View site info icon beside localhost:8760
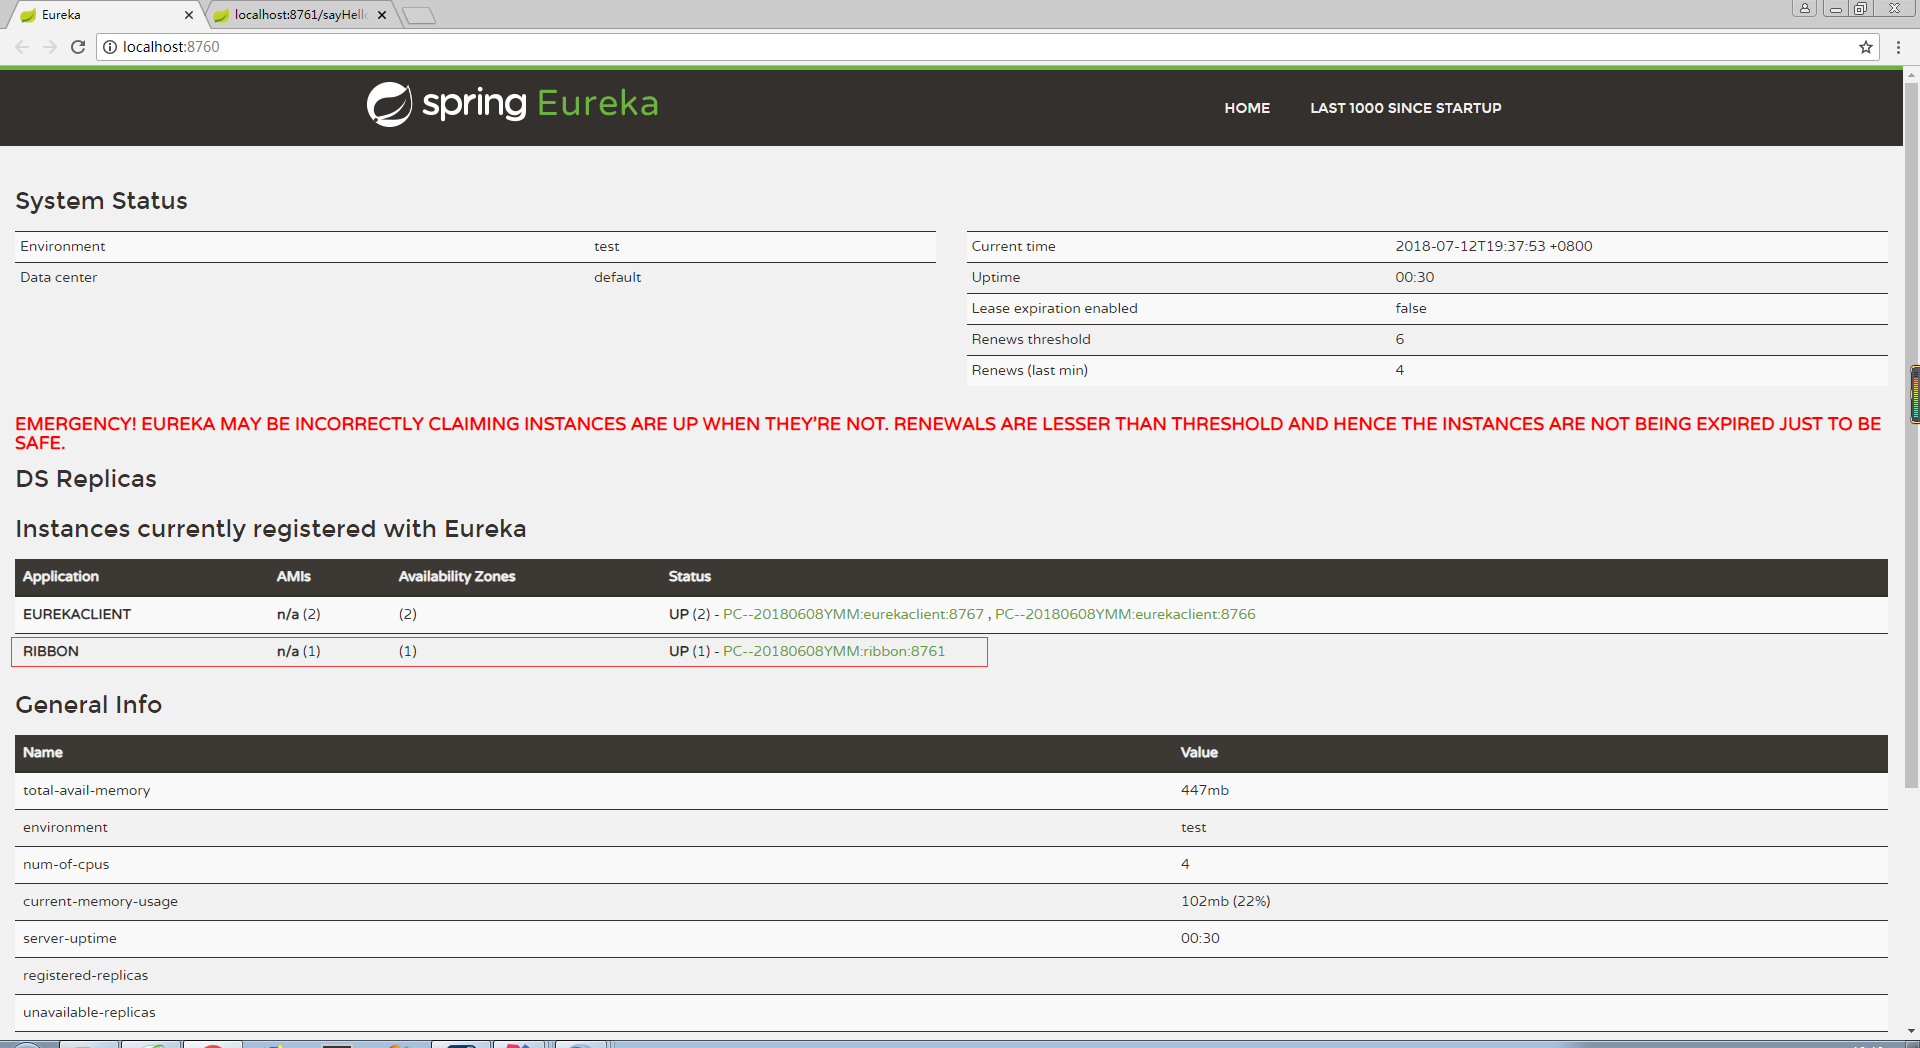 (x=110, y=47)
